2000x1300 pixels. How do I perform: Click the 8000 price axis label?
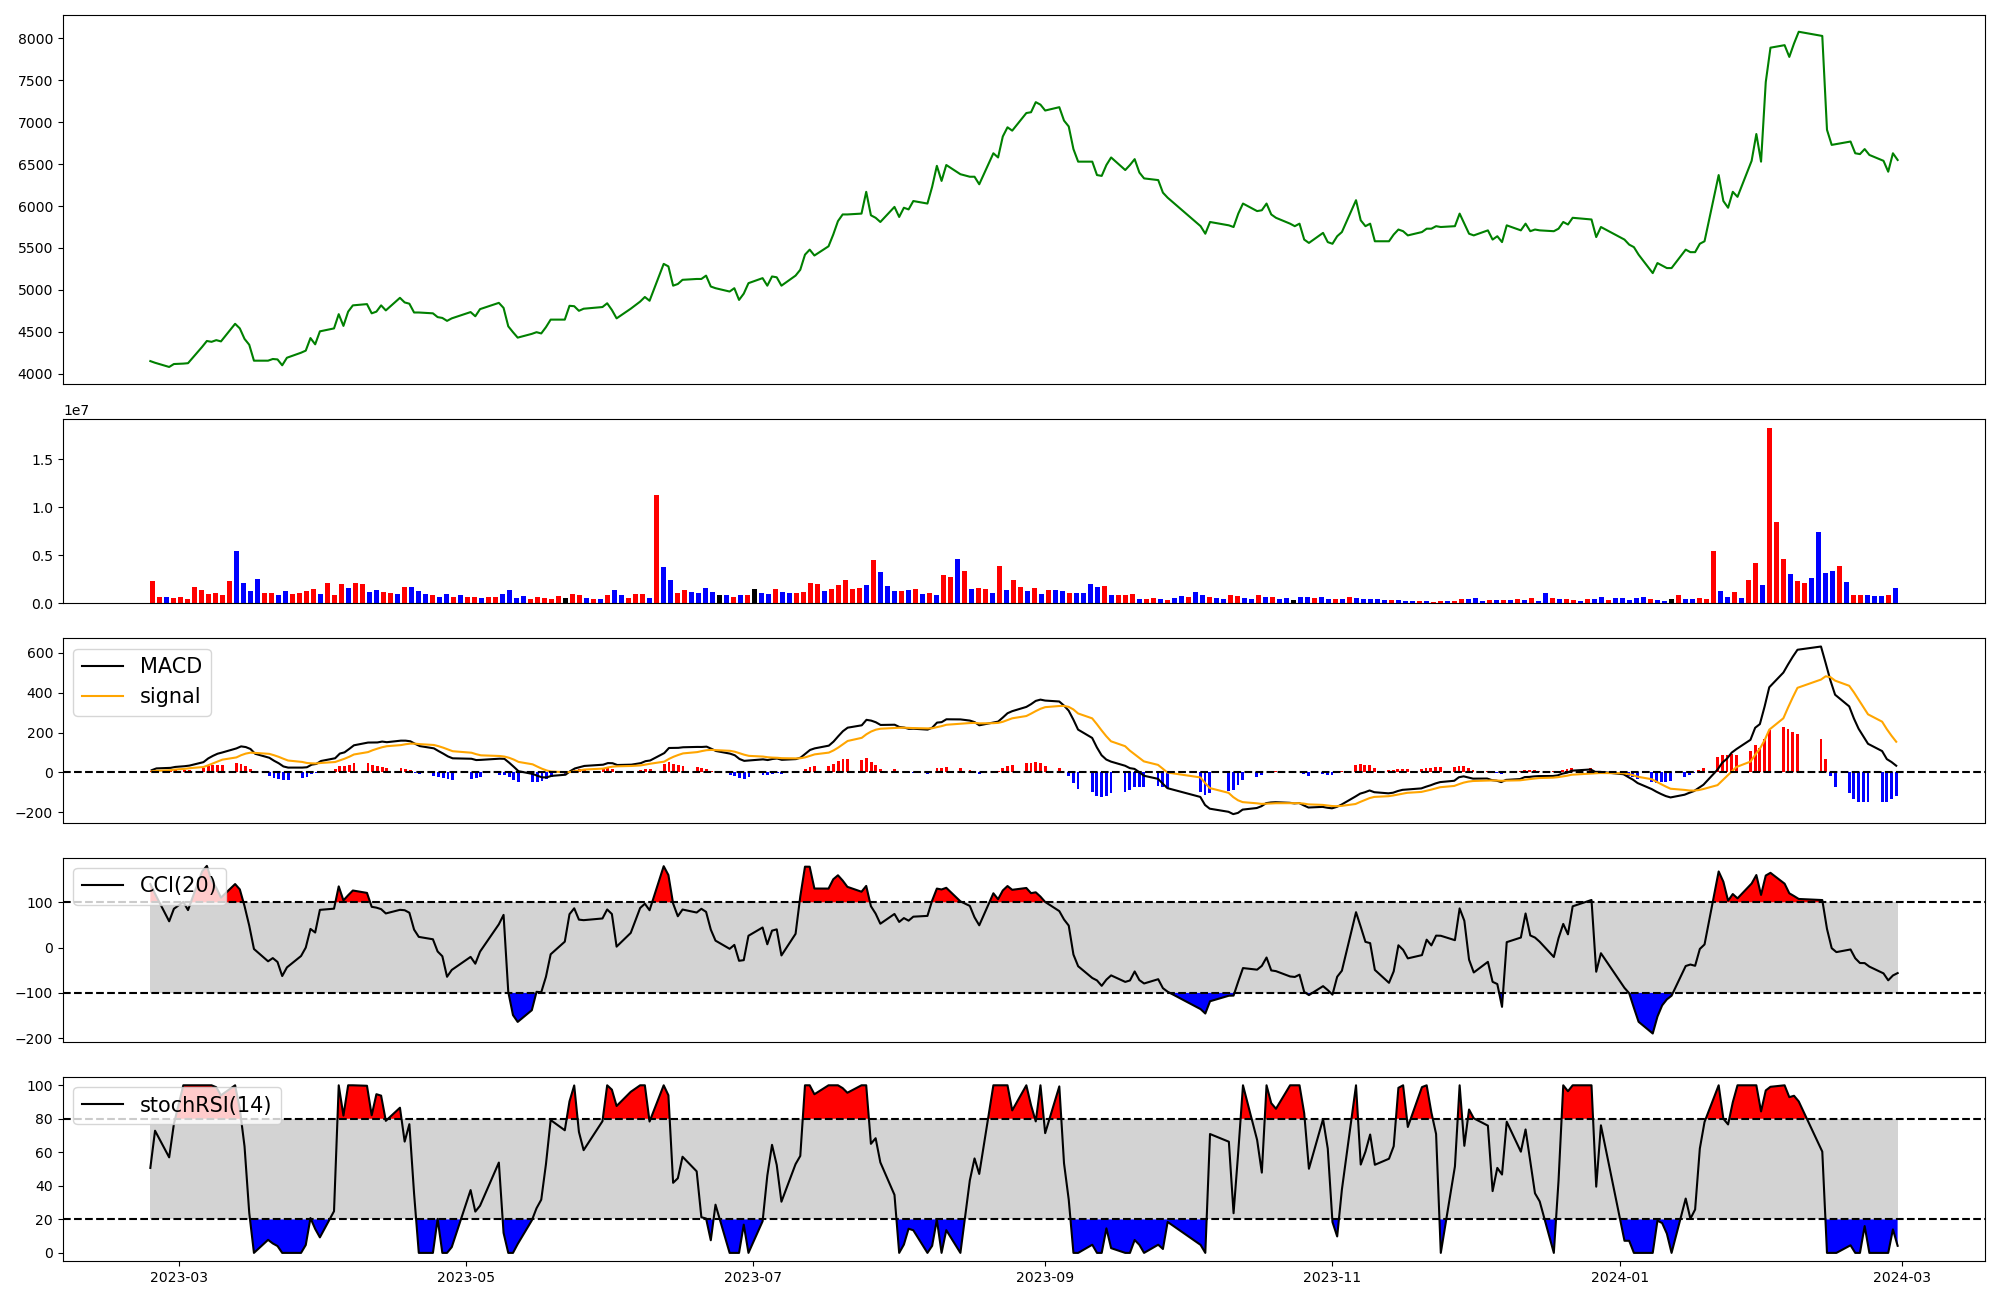(36, 39)
